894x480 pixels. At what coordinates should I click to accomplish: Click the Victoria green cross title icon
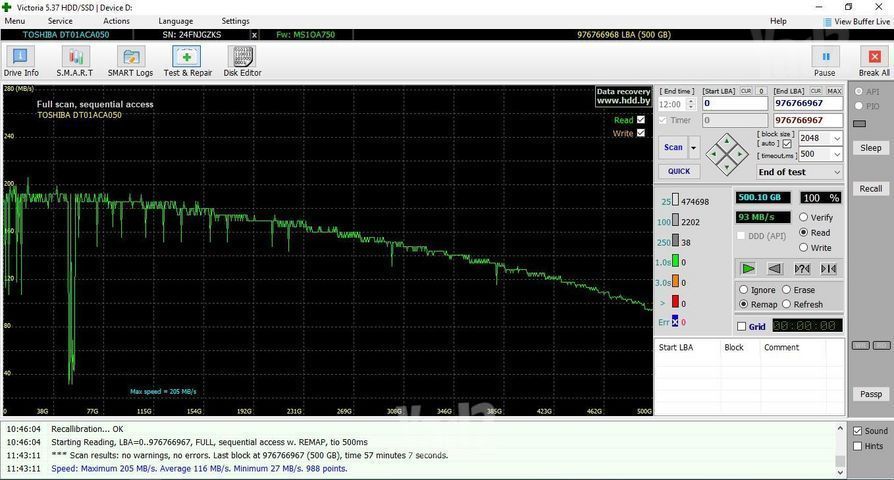(7, 7)
